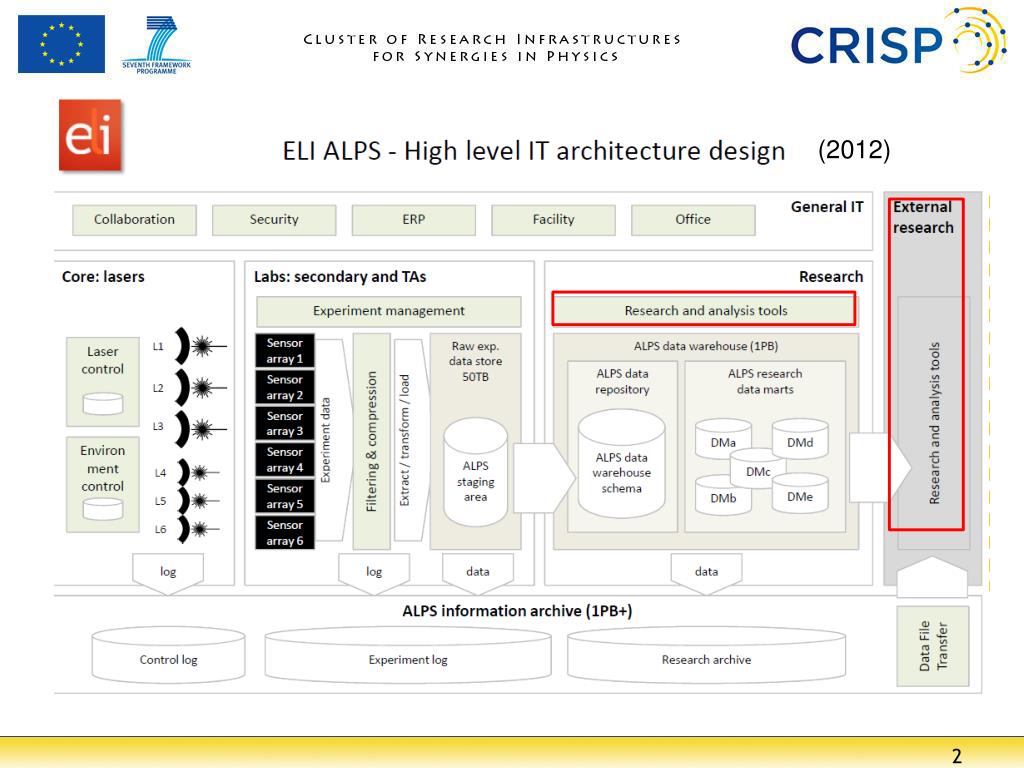Screen dimensions: 1024x768
Task: Click the horizontal Research and analysis tools box
Action: pos(705,310)
